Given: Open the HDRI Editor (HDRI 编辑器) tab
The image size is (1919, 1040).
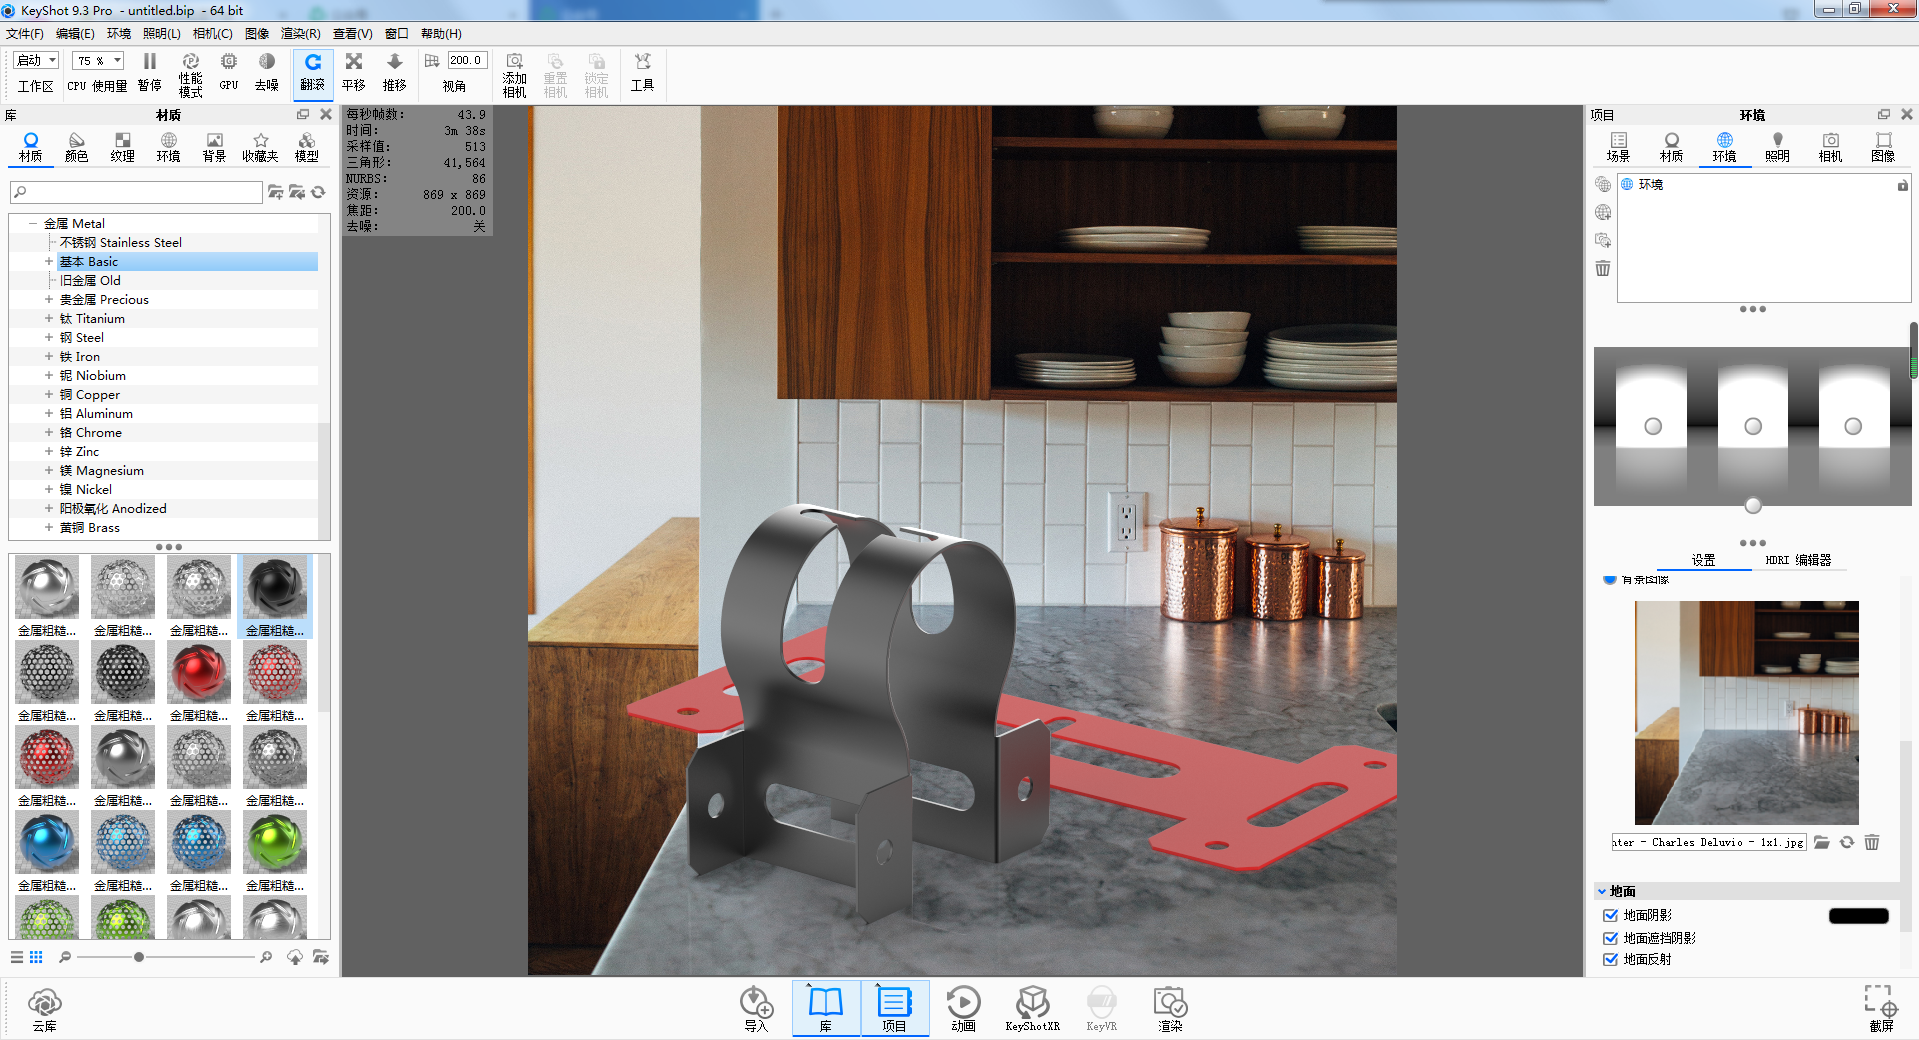Looking at the screenshot, I should (1798, 560).
